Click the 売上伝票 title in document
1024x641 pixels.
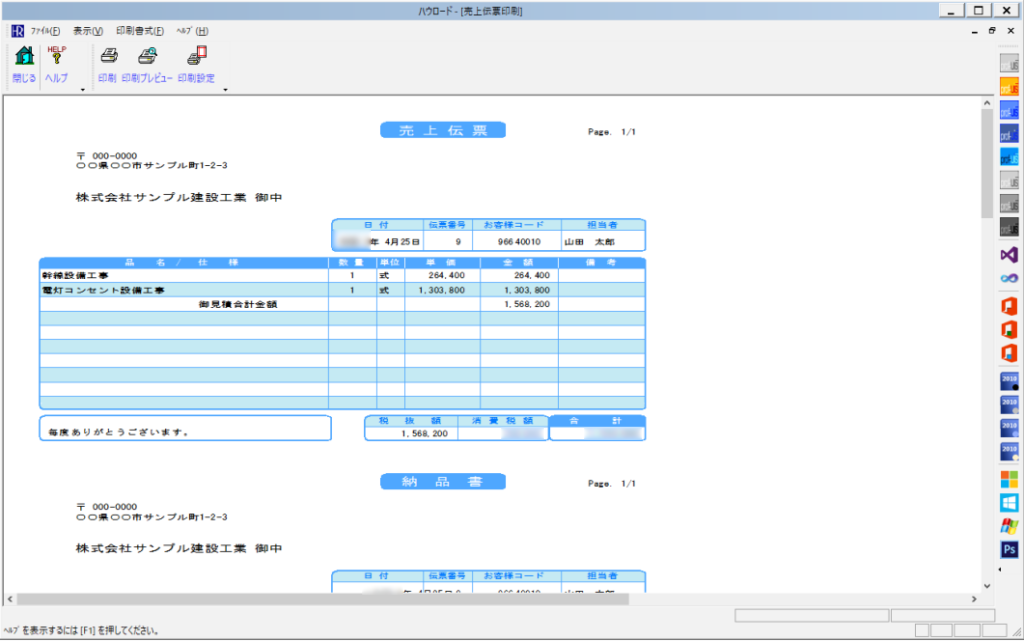(443, 130)
